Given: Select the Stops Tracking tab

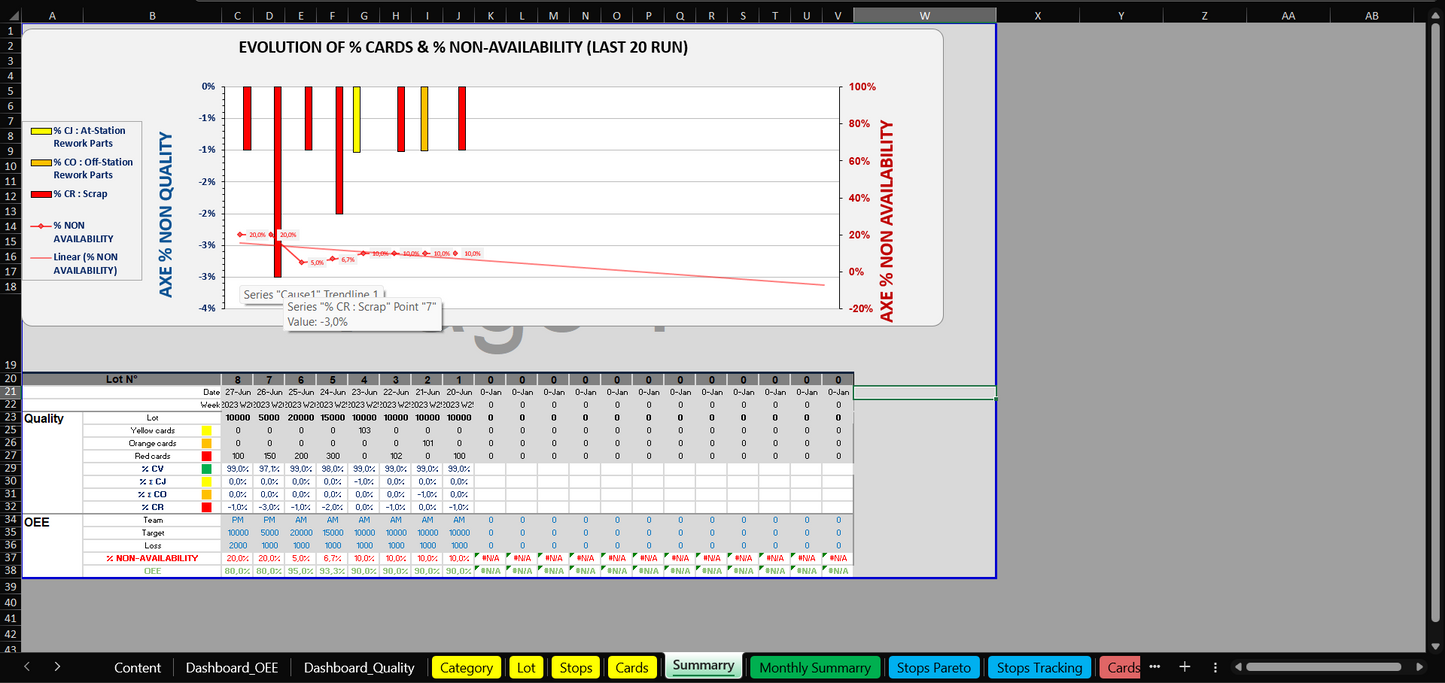Looking at the screenshot, I should (x=1039, y=668).
